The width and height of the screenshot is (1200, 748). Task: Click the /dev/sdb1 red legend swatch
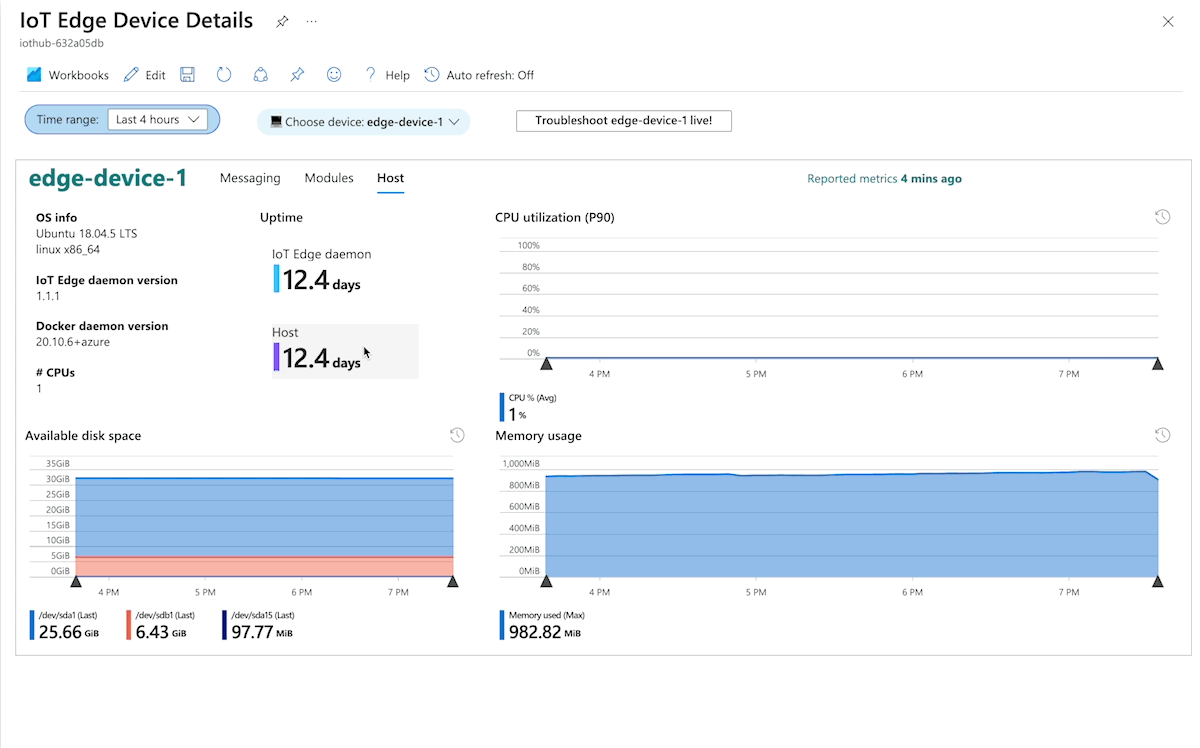[x=129, y=625]
